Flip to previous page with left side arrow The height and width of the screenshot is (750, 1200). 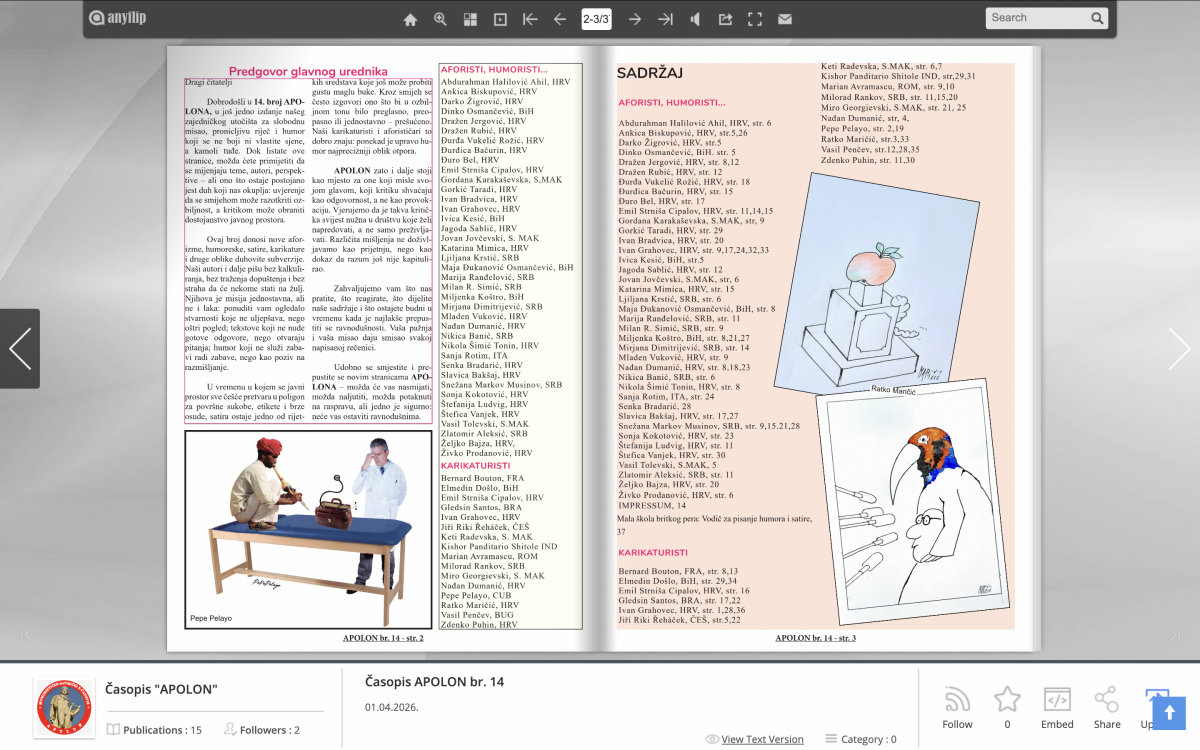(20, 348)
